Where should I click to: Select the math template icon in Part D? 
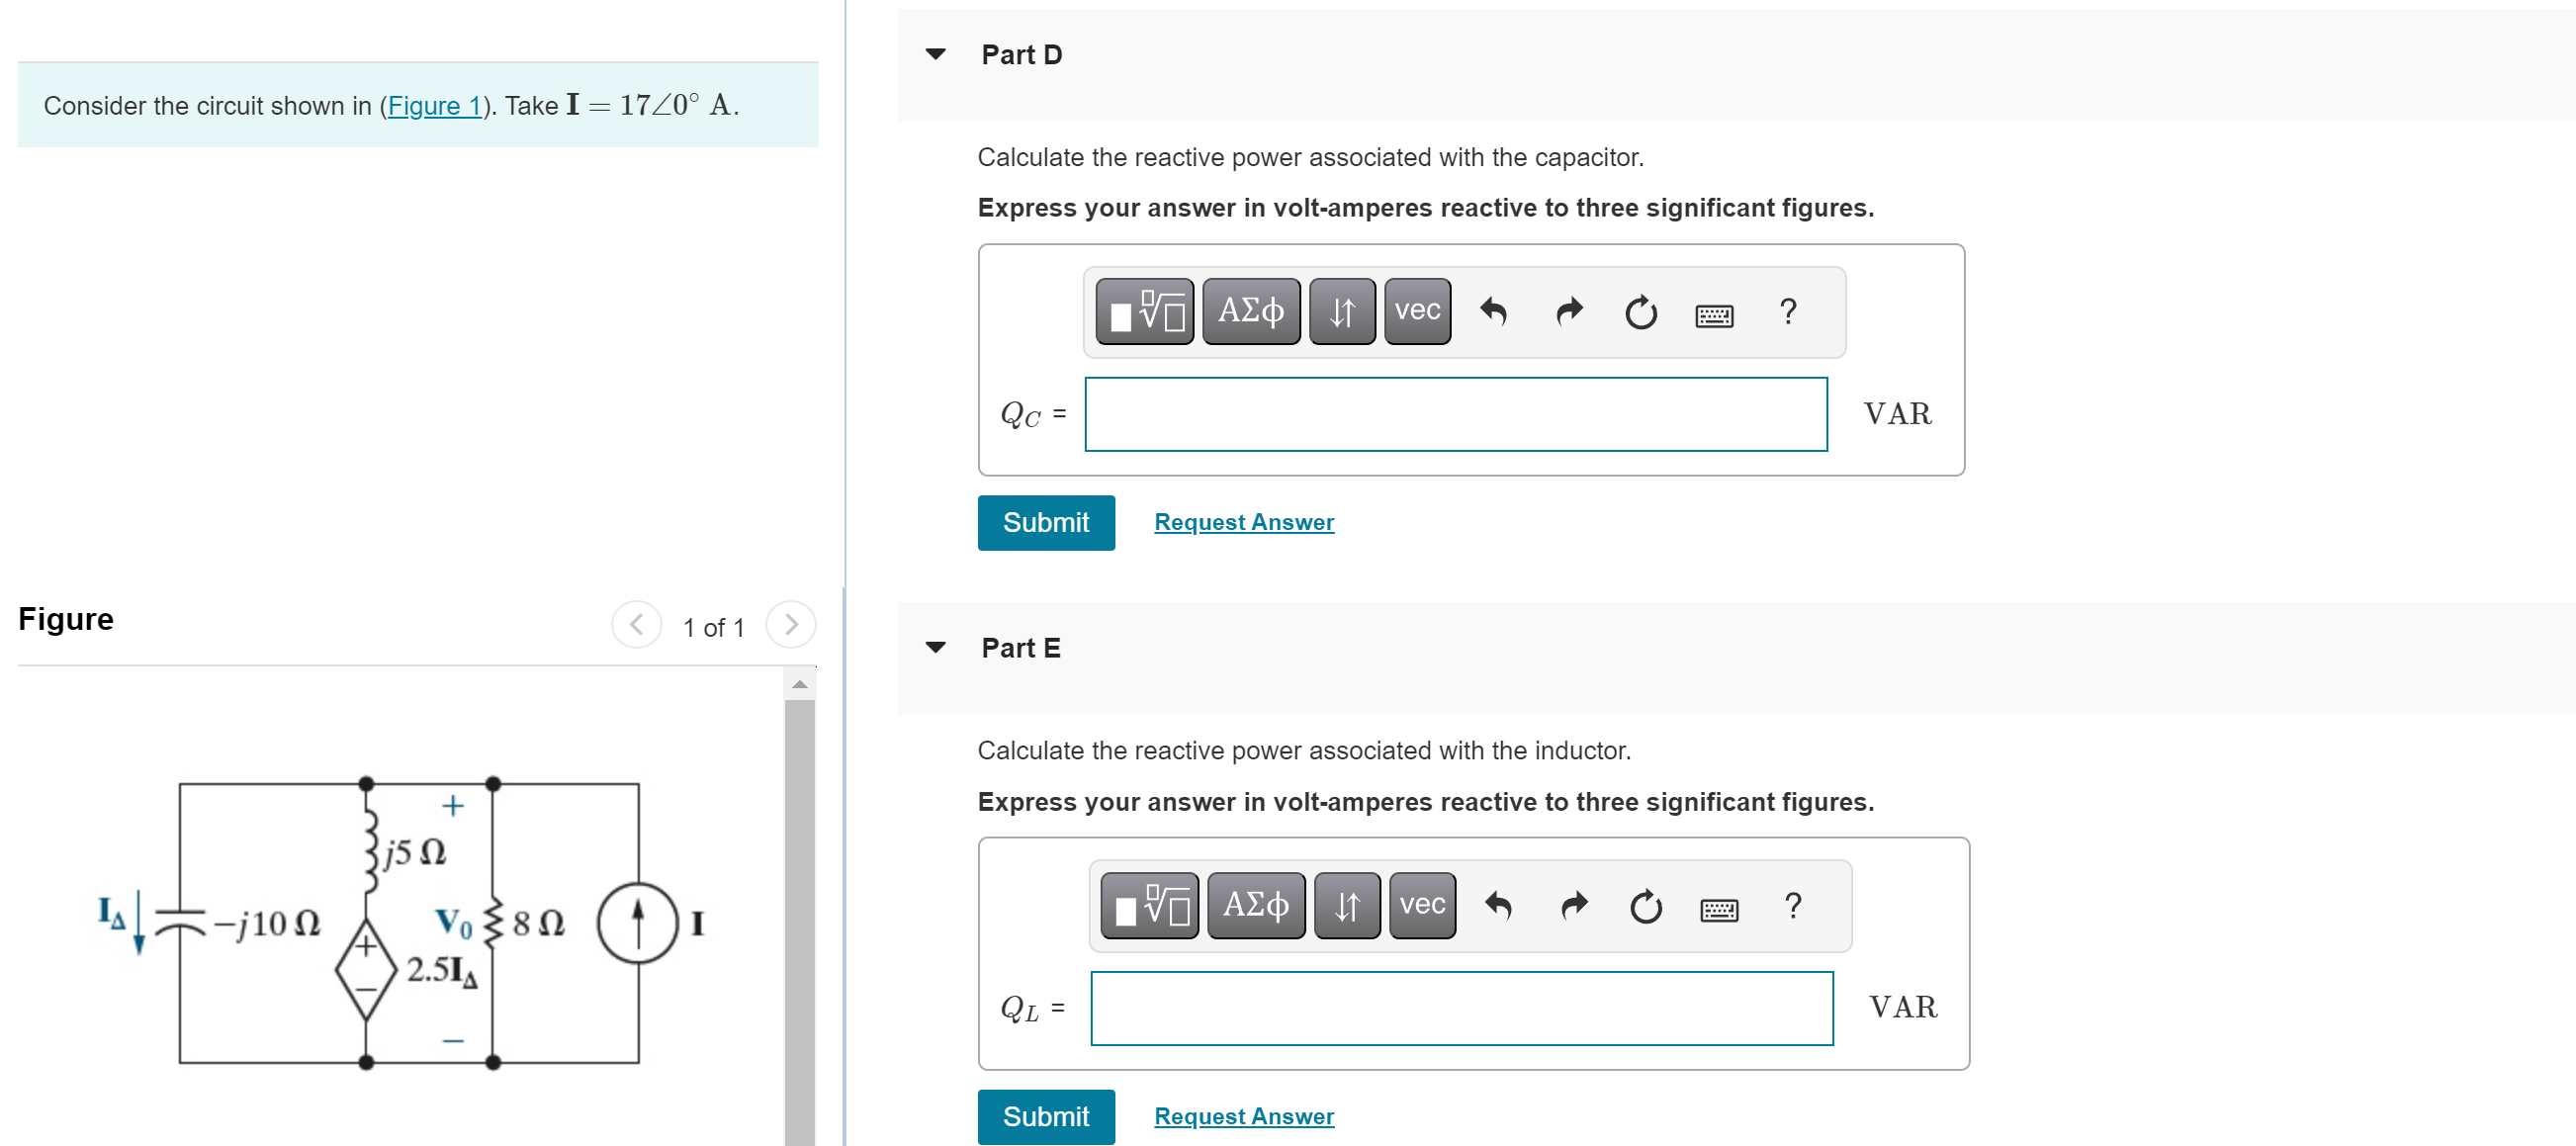[1145, 311]
